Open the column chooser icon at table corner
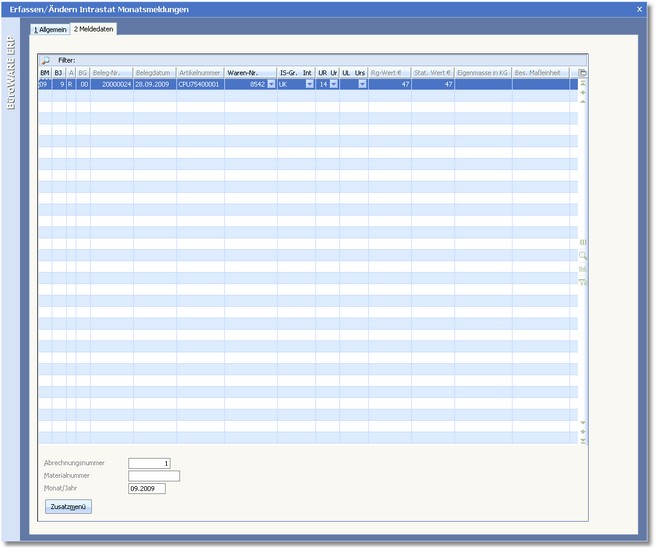This screenshot has width=656, height=550. click(583, 73)
